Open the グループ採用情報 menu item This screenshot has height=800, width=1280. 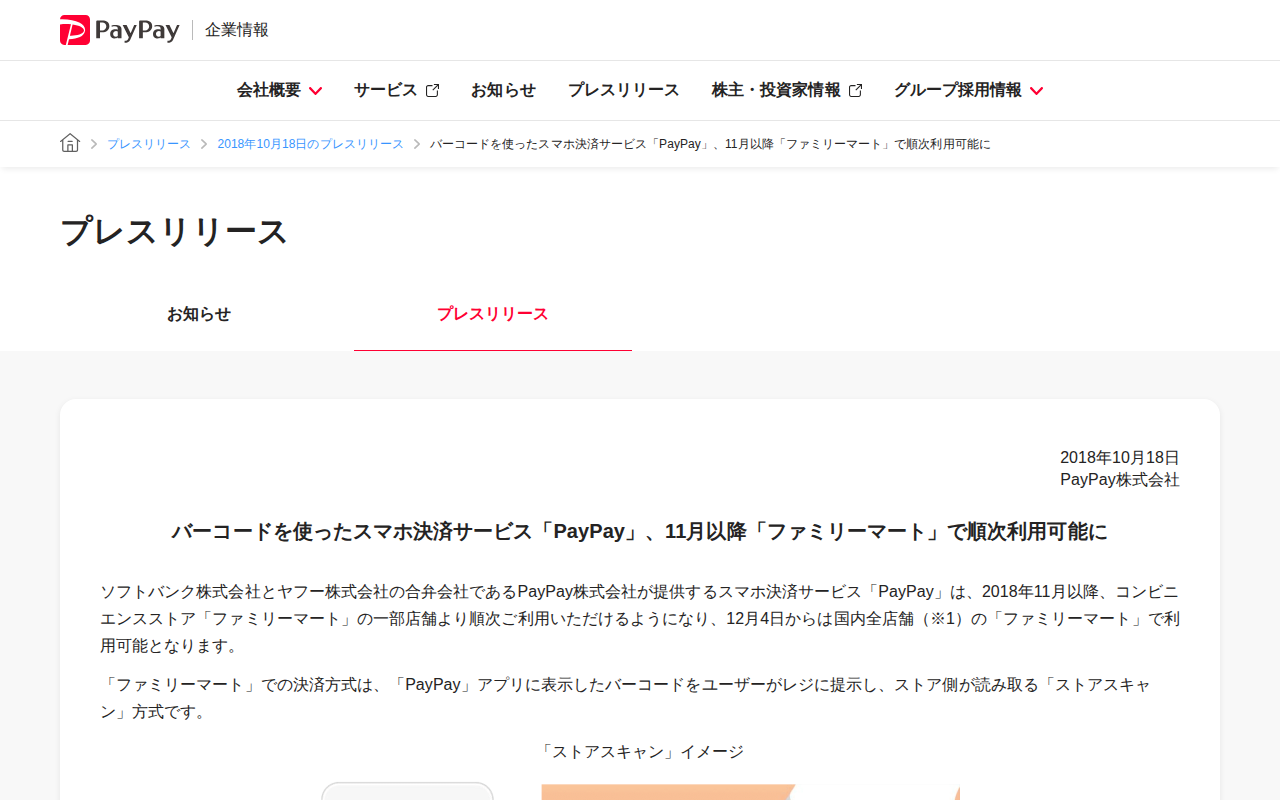[958, 90]
